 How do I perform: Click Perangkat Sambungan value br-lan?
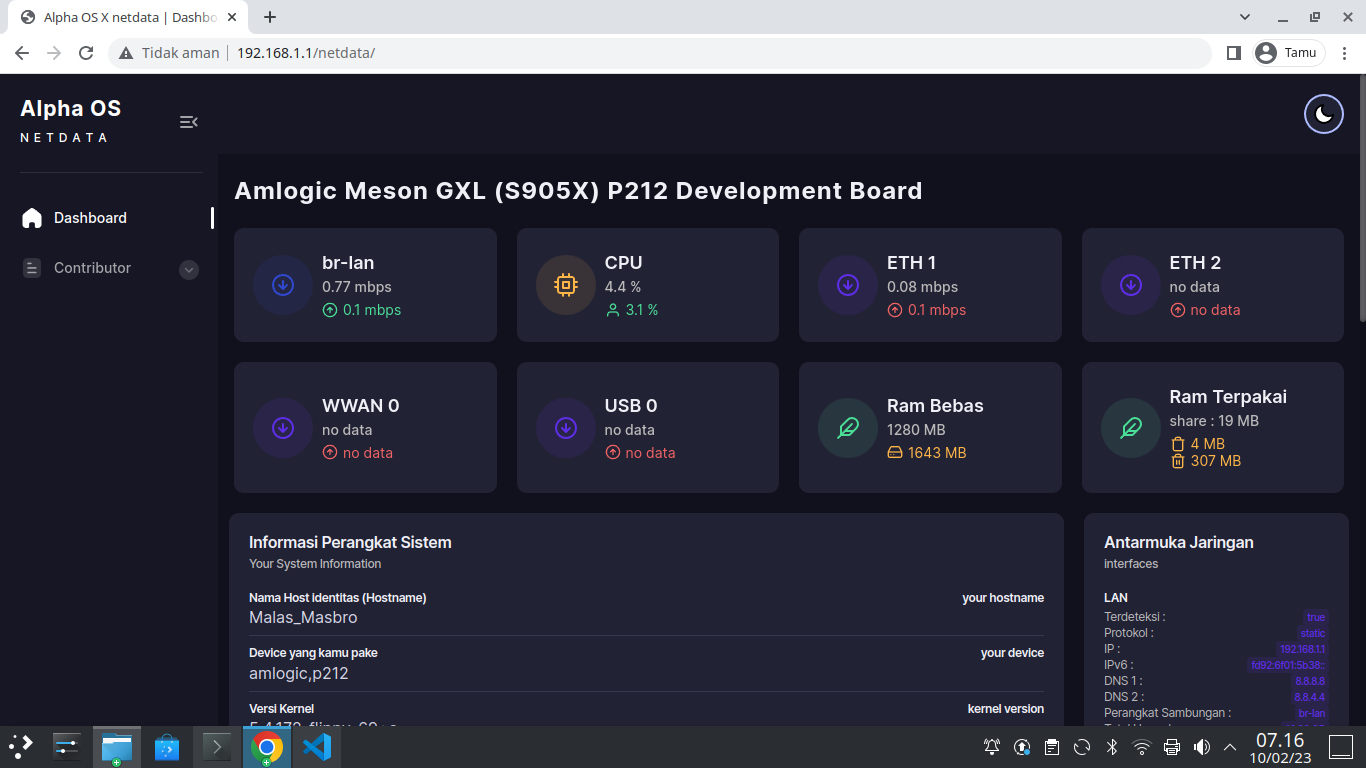click(x=1312, y=713)
